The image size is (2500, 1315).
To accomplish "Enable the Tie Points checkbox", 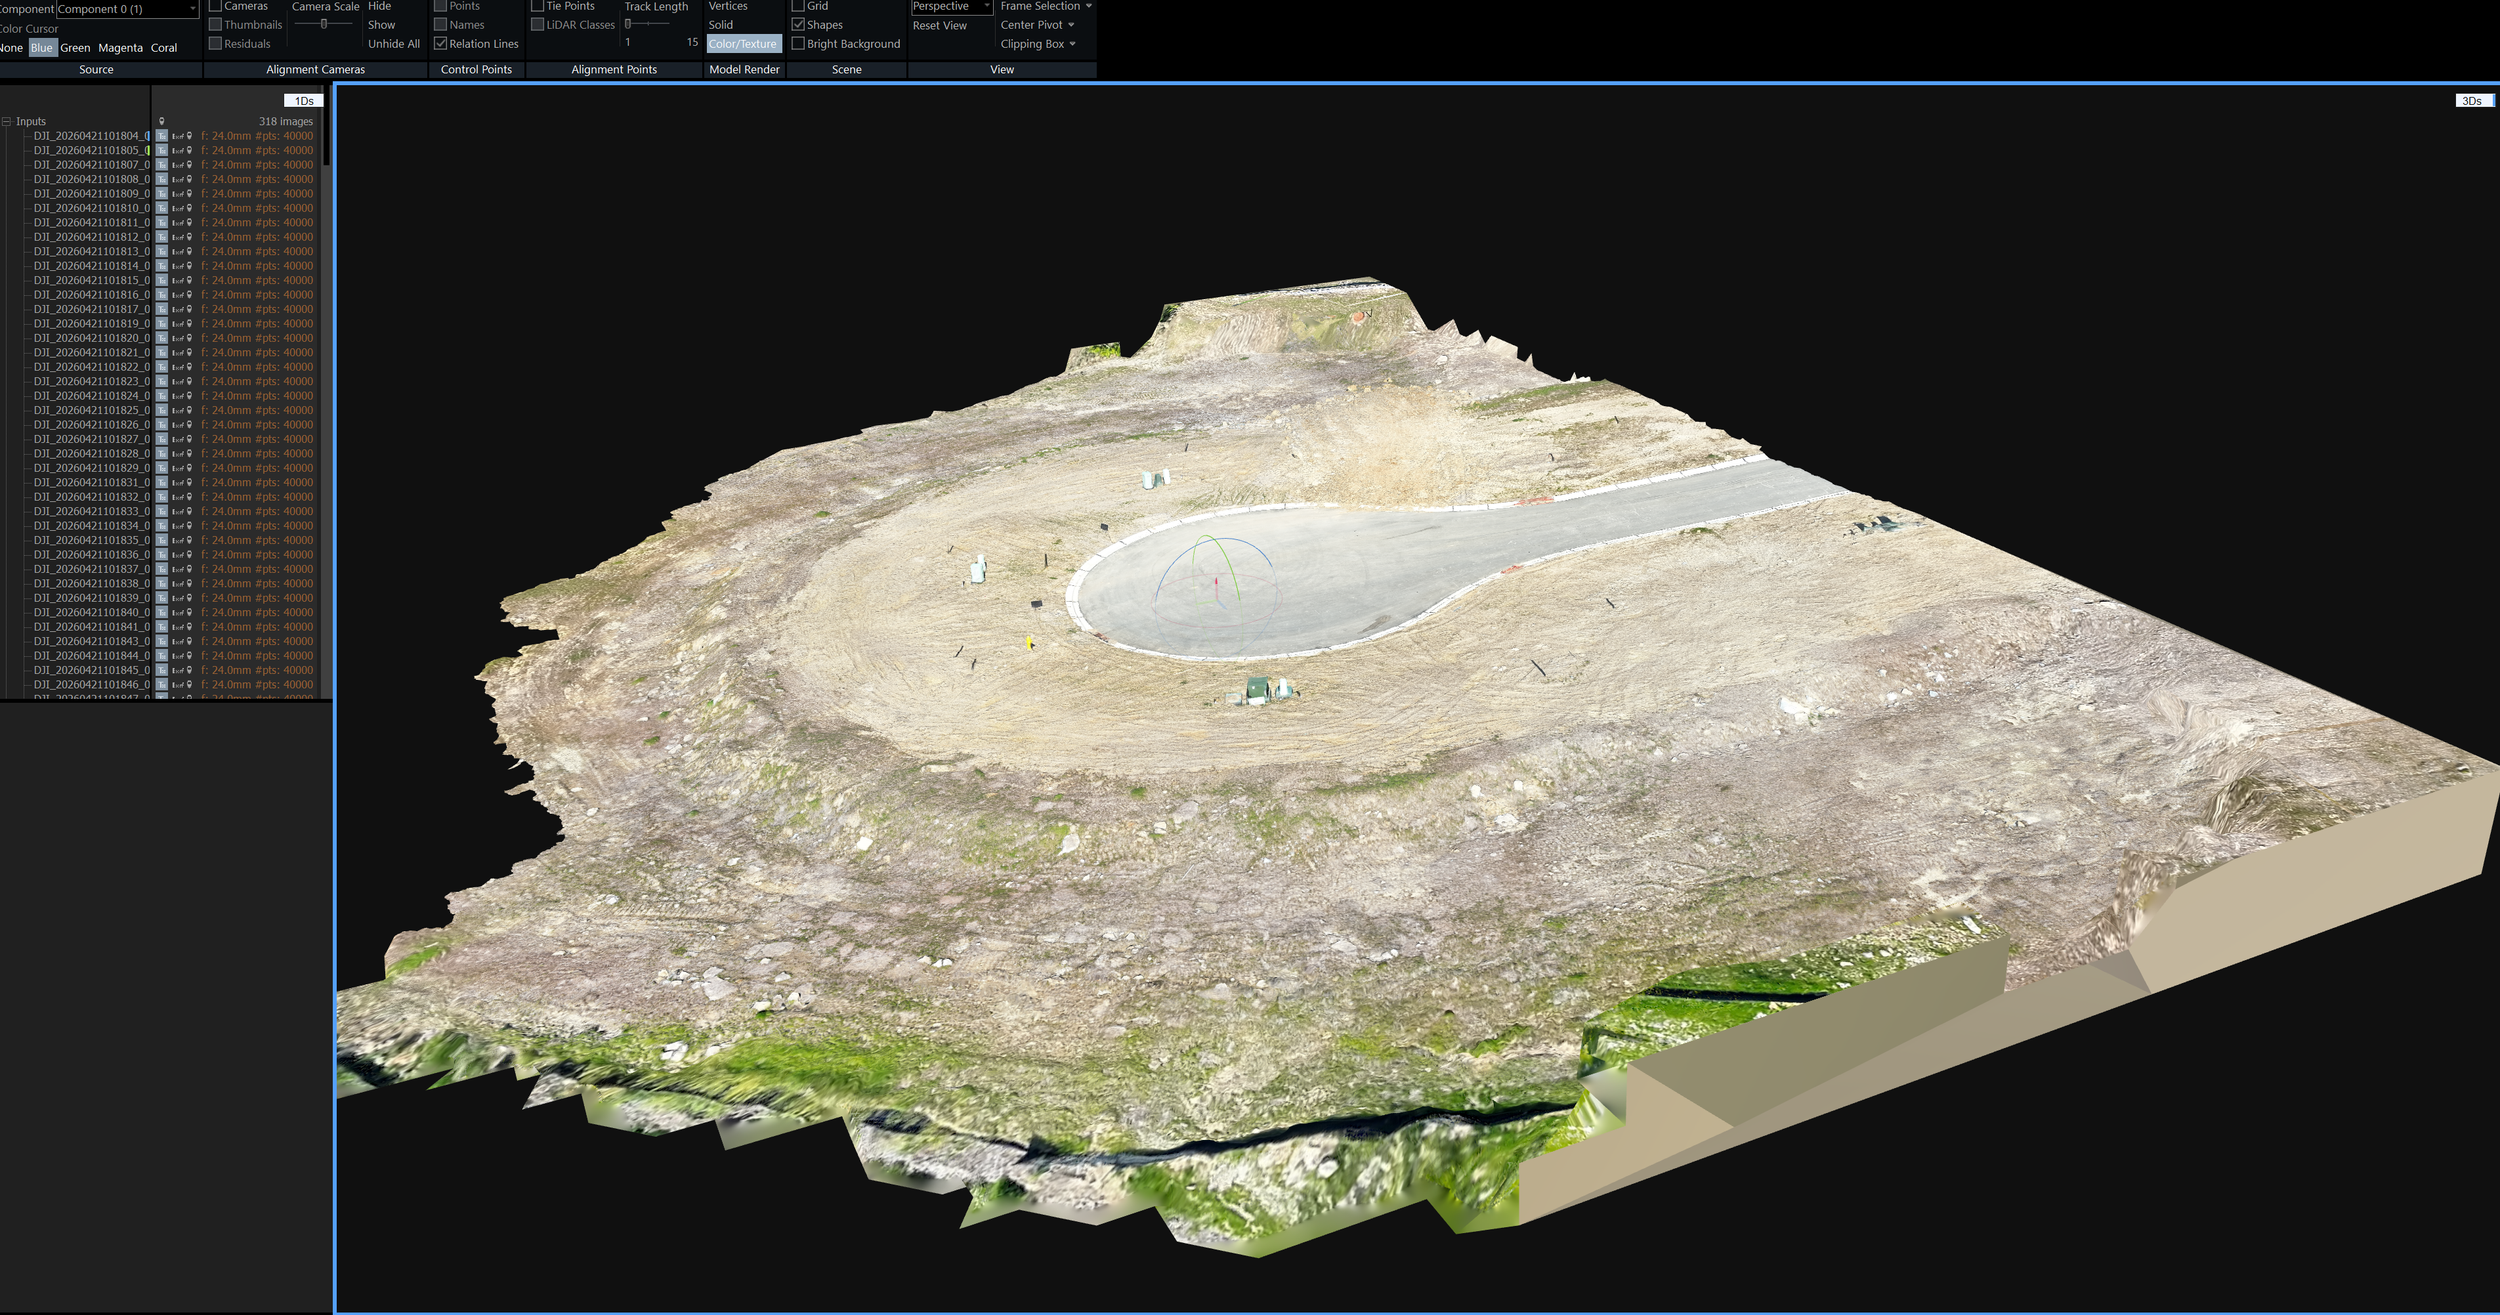I will pyautogui.click(x=537, y=6).
